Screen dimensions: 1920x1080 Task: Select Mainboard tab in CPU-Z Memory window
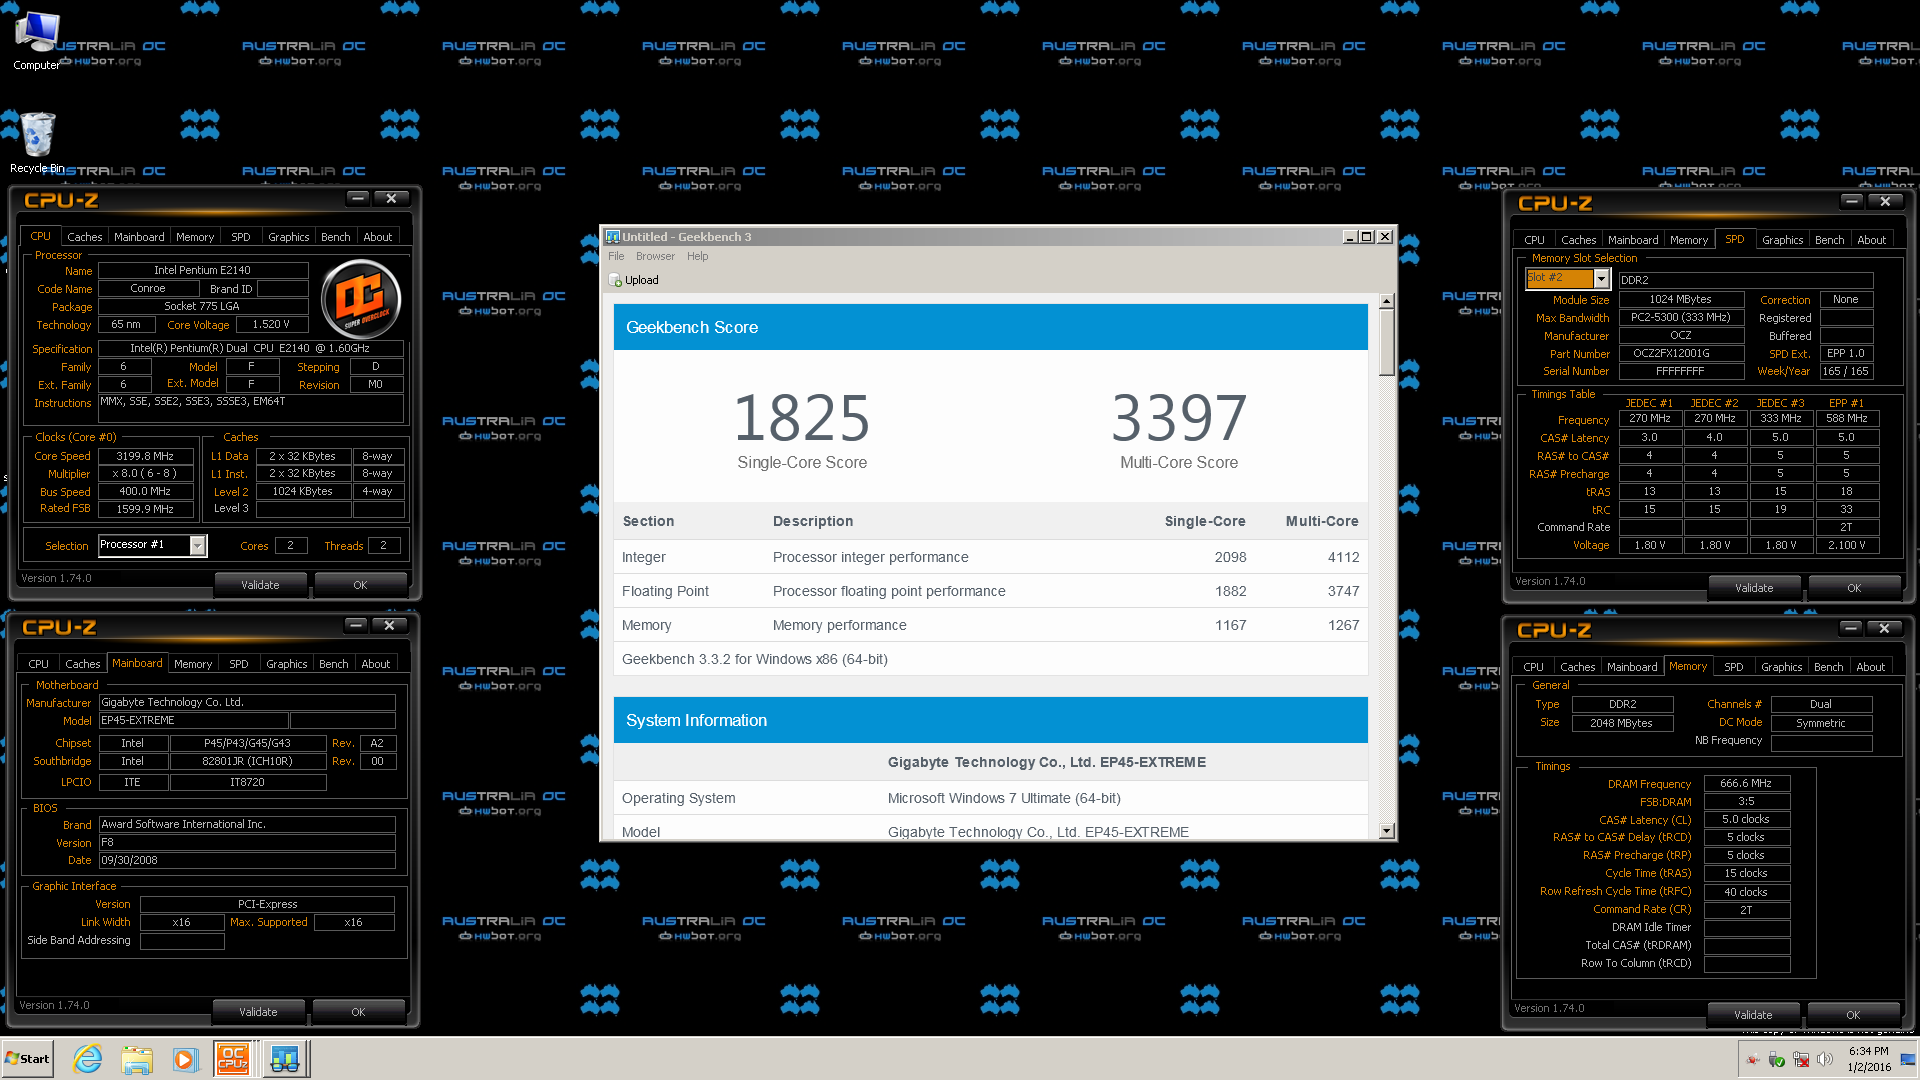click(1631, 667)
